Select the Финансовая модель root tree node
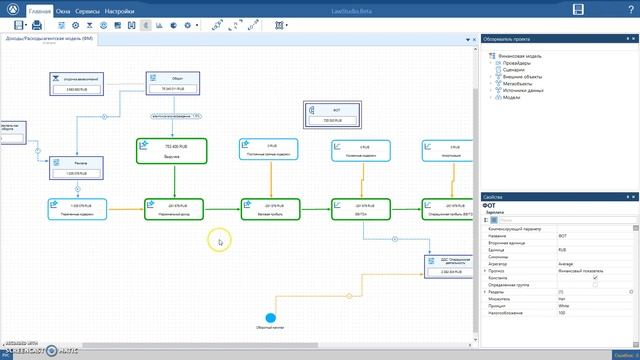This screenshot has height=360, width=640. click(x=520, y=56)
